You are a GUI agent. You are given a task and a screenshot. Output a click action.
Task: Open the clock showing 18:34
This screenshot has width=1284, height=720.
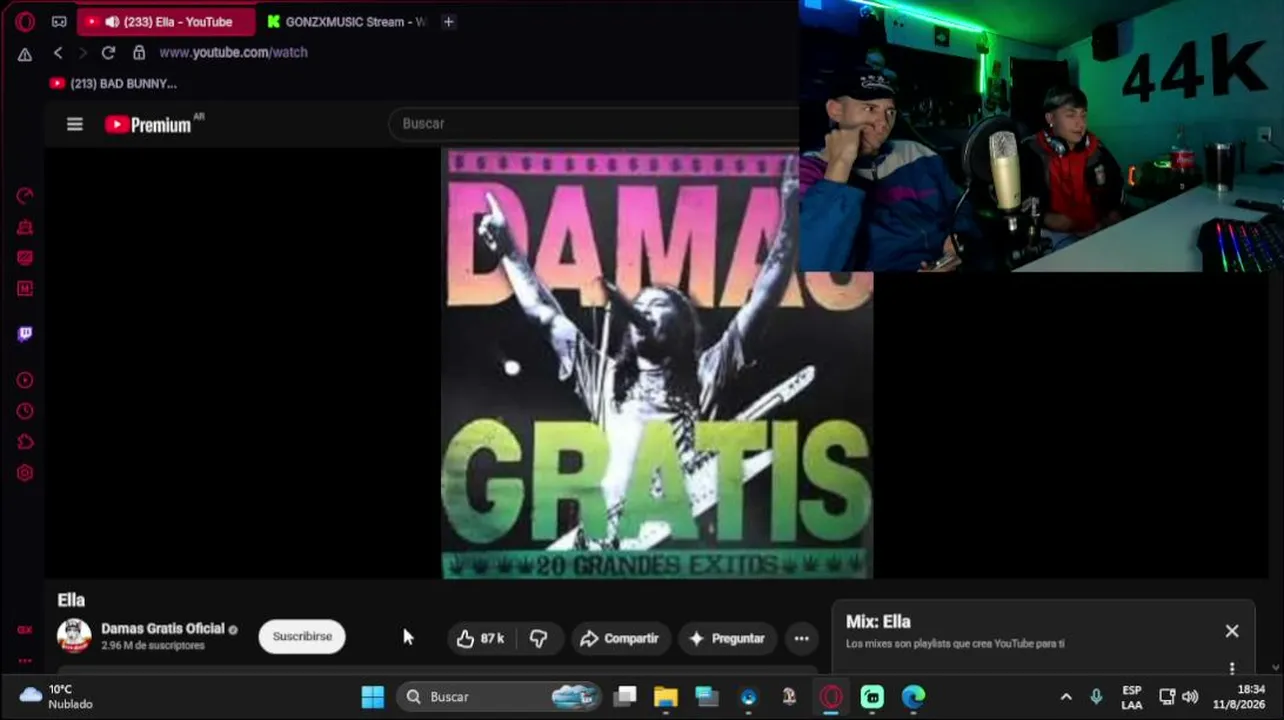tap(1239, 697)
